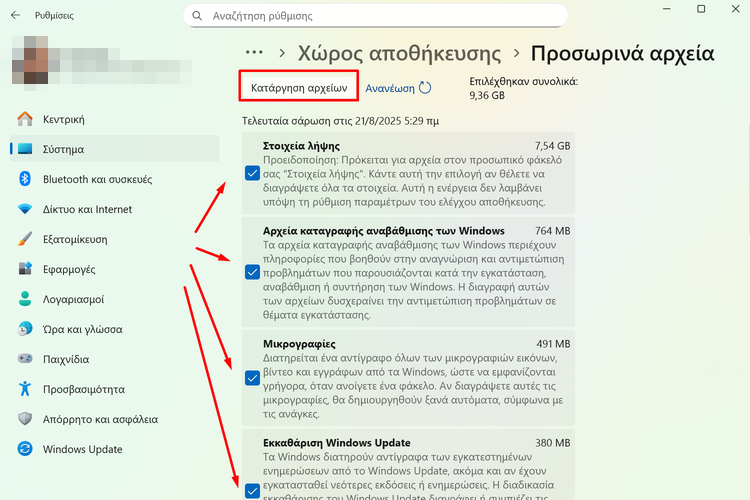Click the paintbrush icon for Εξατομίκευση
This screenshot has height=500, width=750.
(x=25, y=239)
